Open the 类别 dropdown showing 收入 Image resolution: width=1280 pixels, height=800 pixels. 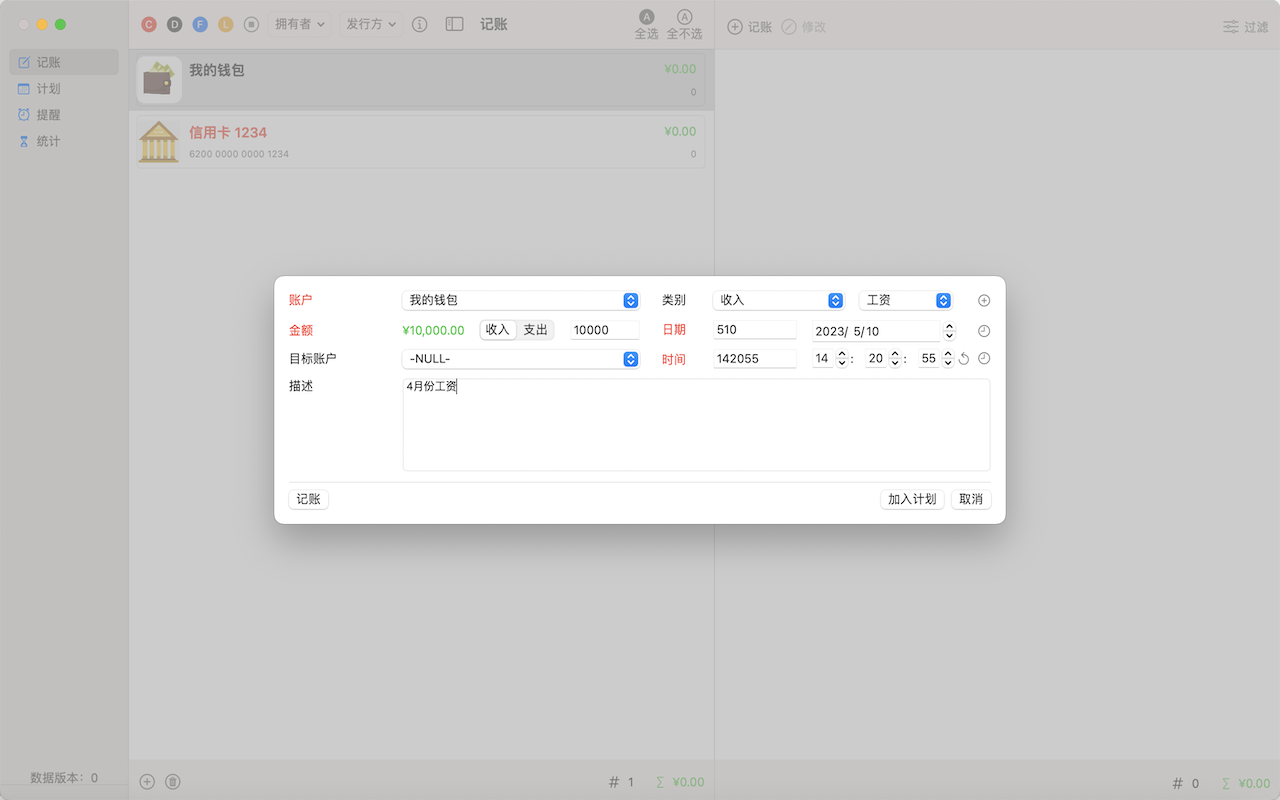click(x=779, y=300)
